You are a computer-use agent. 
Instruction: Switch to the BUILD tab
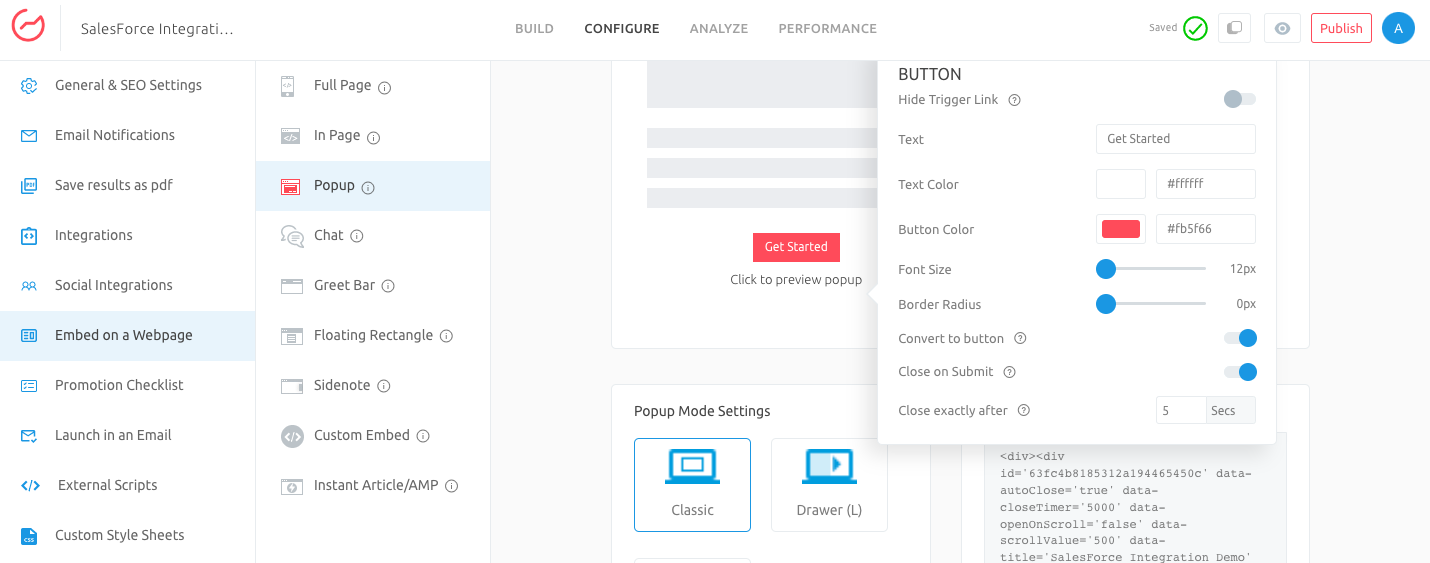point(534,29)
